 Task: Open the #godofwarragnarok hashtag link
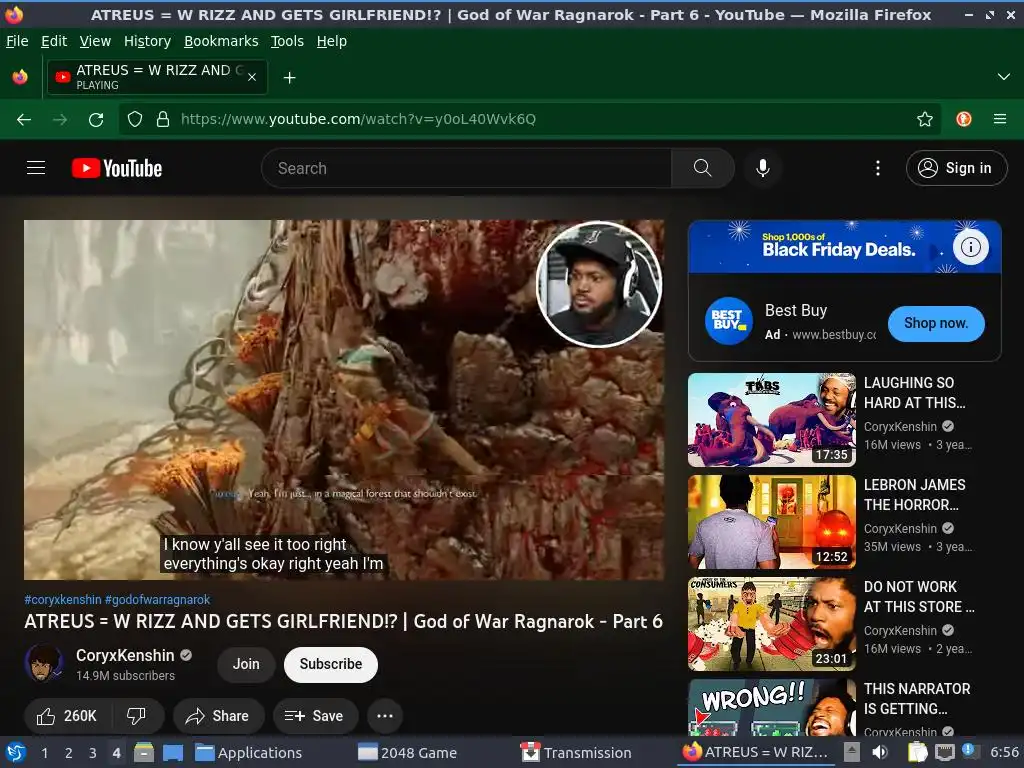point(157,600)
